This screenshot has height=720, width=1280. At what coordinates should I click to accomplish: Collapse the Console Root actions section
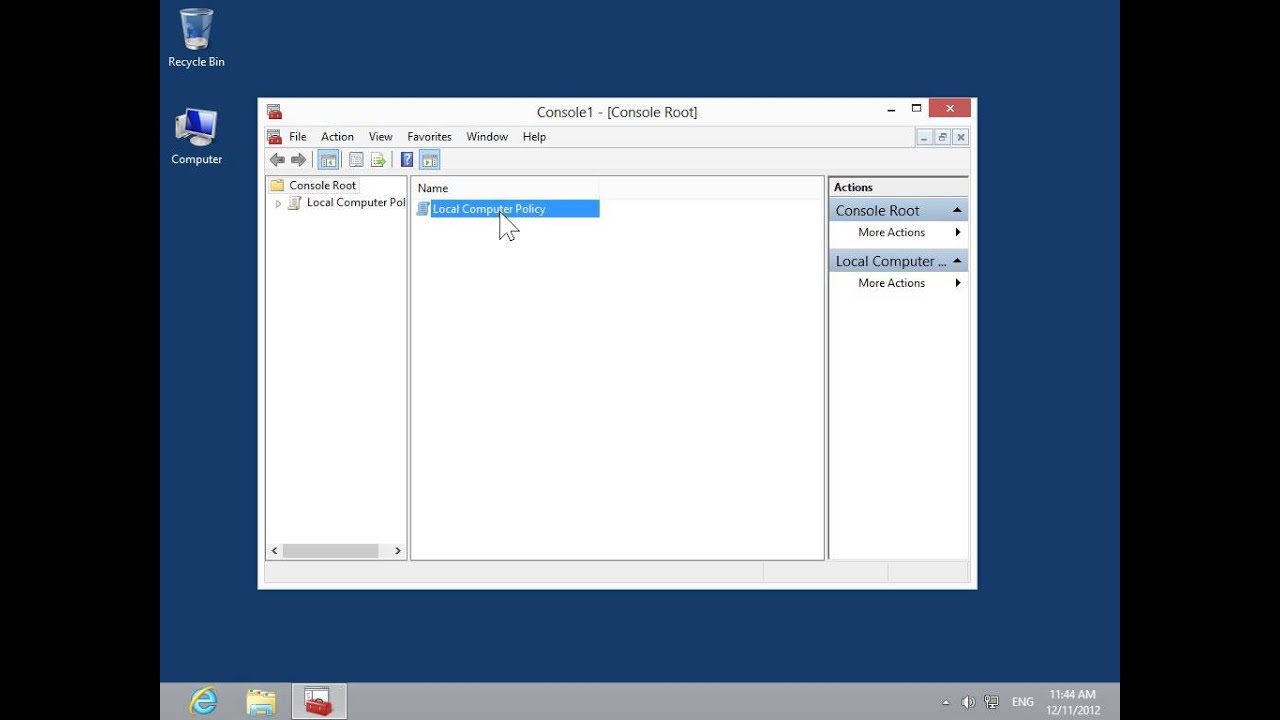(x=957, y=210)
